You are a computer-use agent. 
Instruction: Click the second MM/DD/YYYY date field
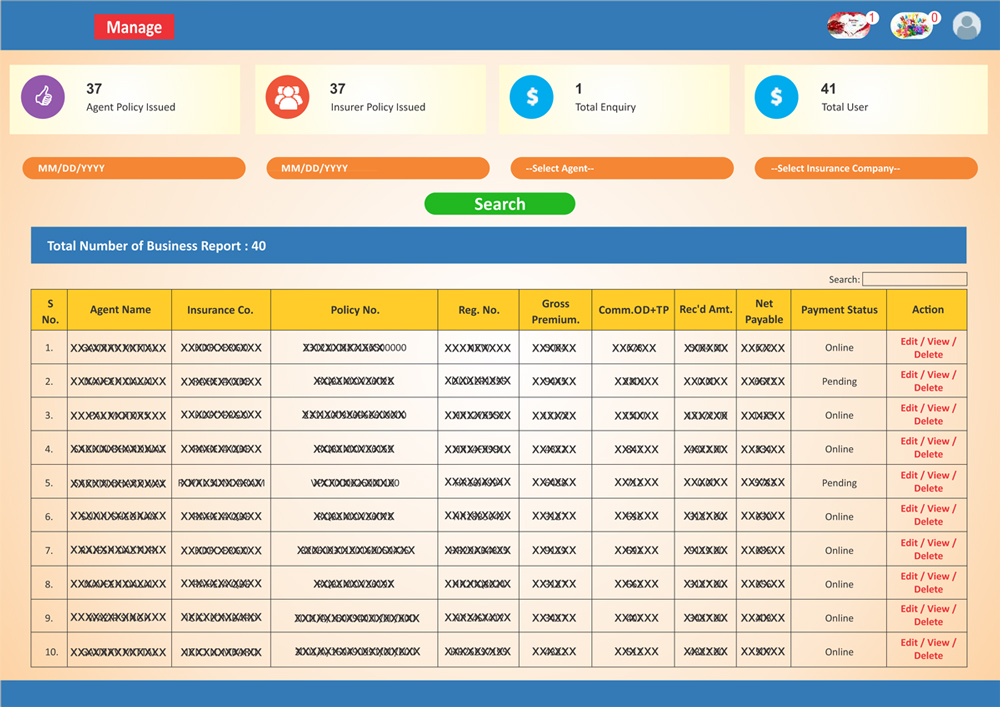click(377, 168)
